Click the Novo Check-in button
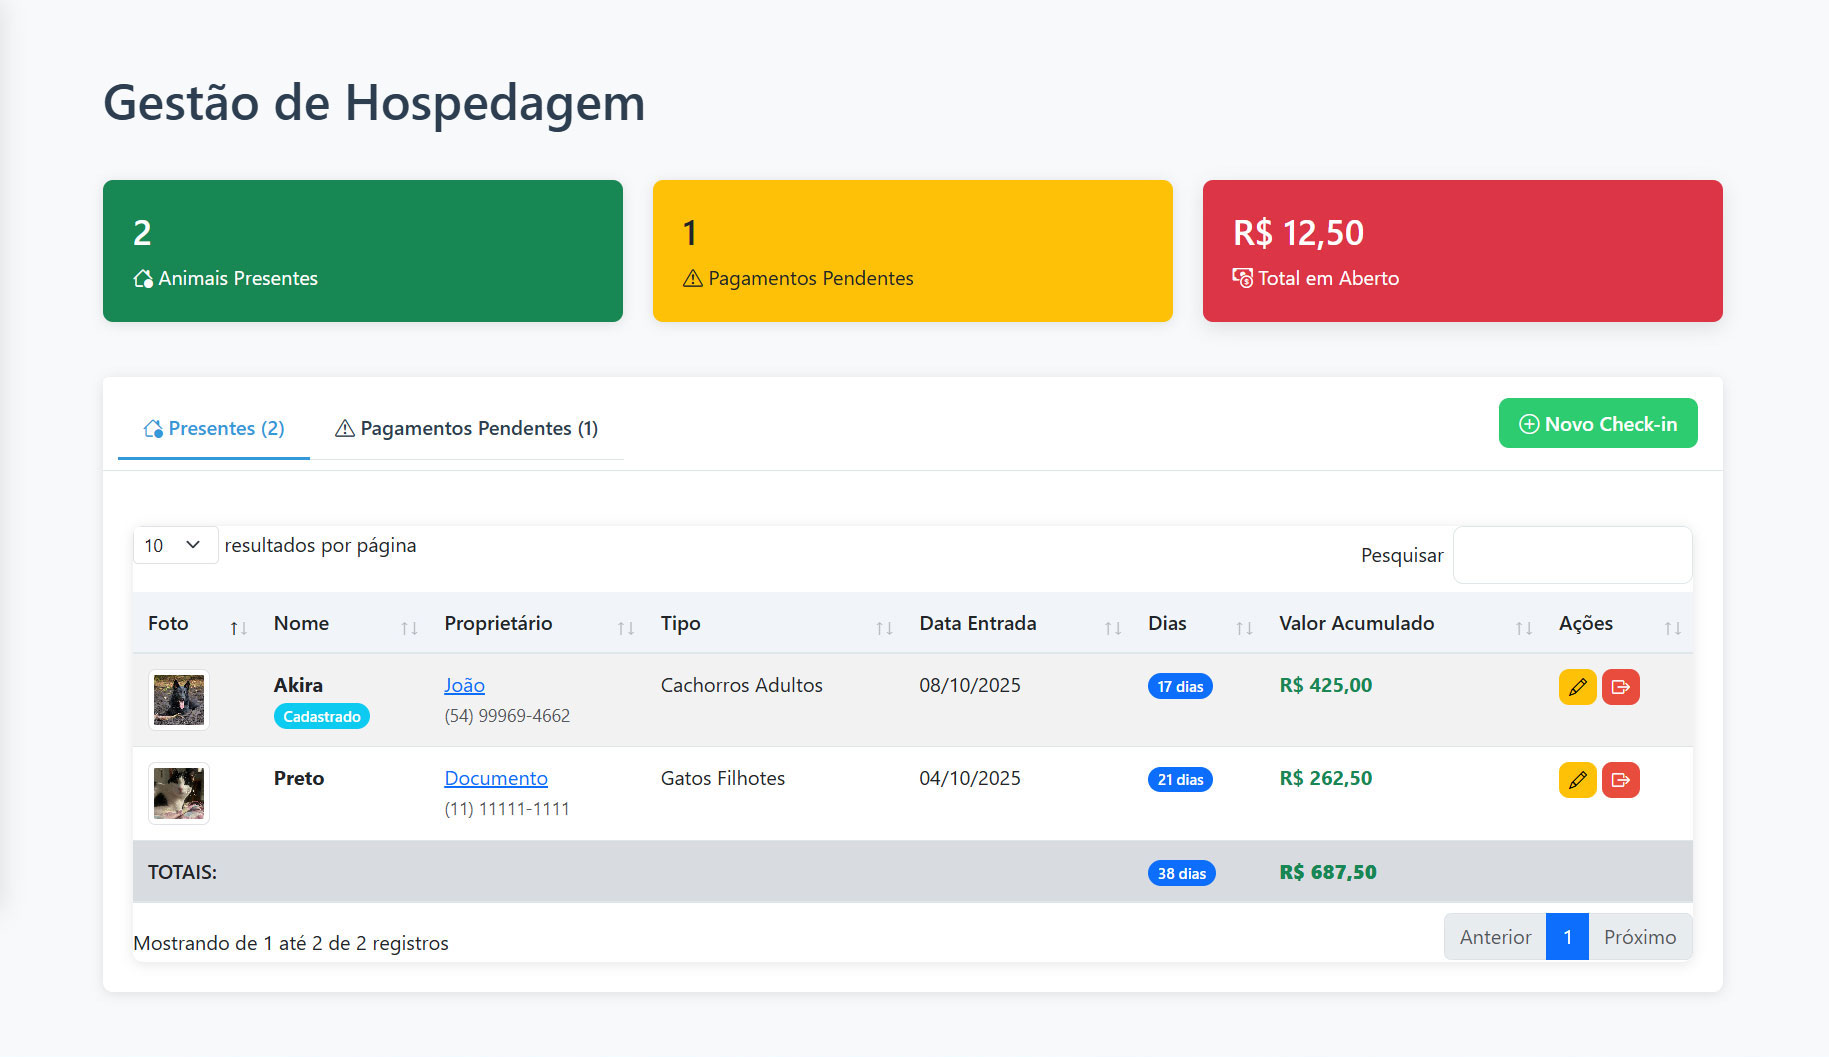This screenshot has width=1829, height=1057. pyautogui.click(x=1597, y=424)
